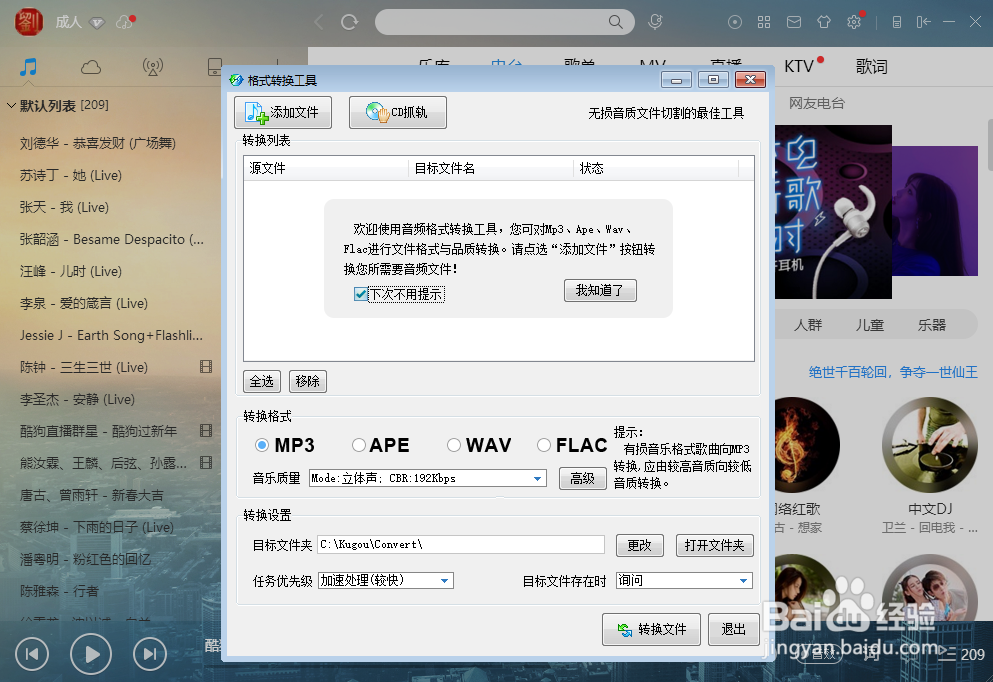
Task: Skip to next track
Action: point(149,654)
